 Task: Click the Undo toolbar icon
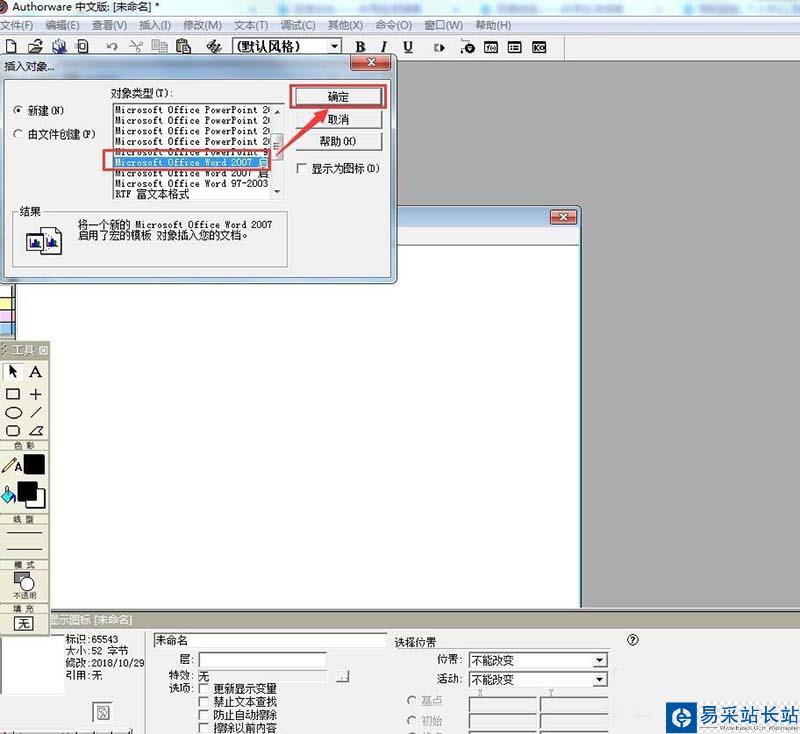[x=112, y=47]
